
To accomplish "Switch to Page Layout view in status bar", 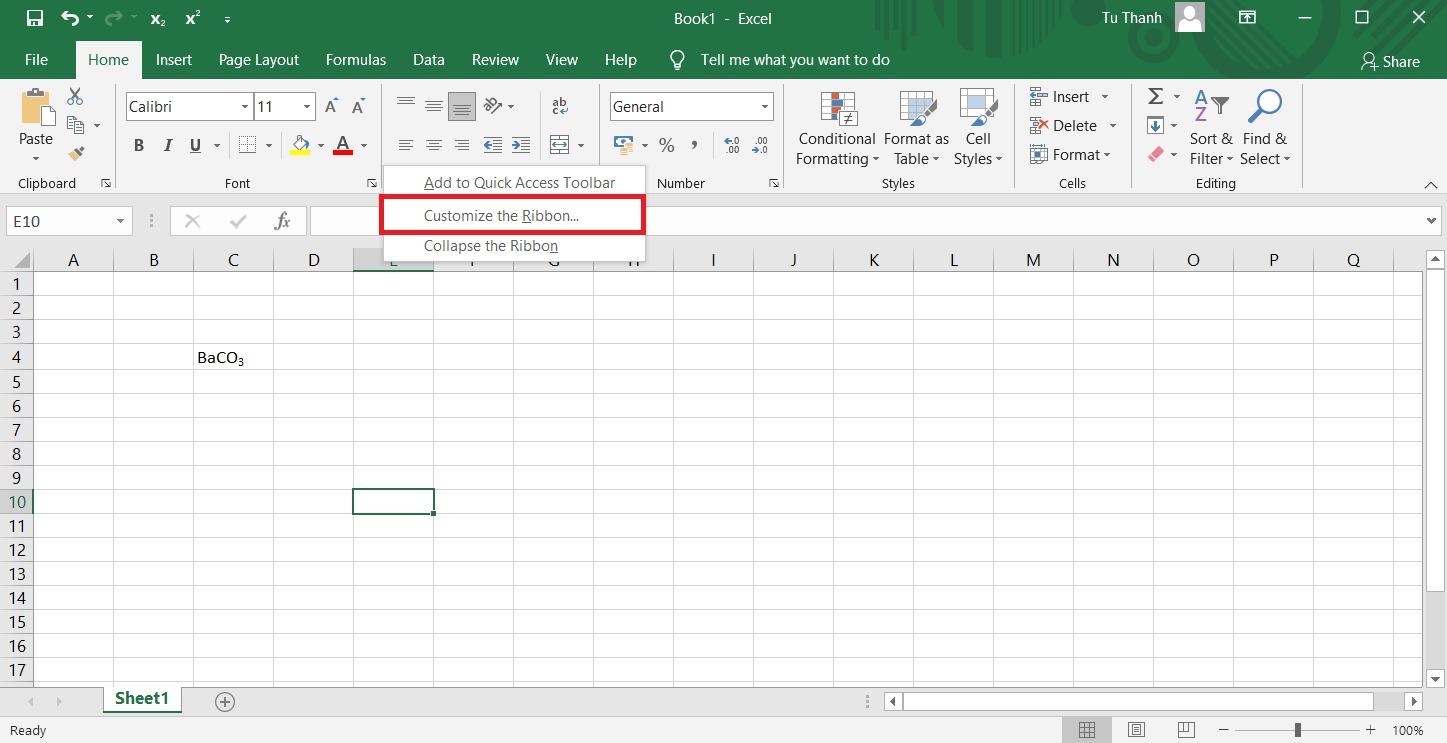I will coord(1136,730).
